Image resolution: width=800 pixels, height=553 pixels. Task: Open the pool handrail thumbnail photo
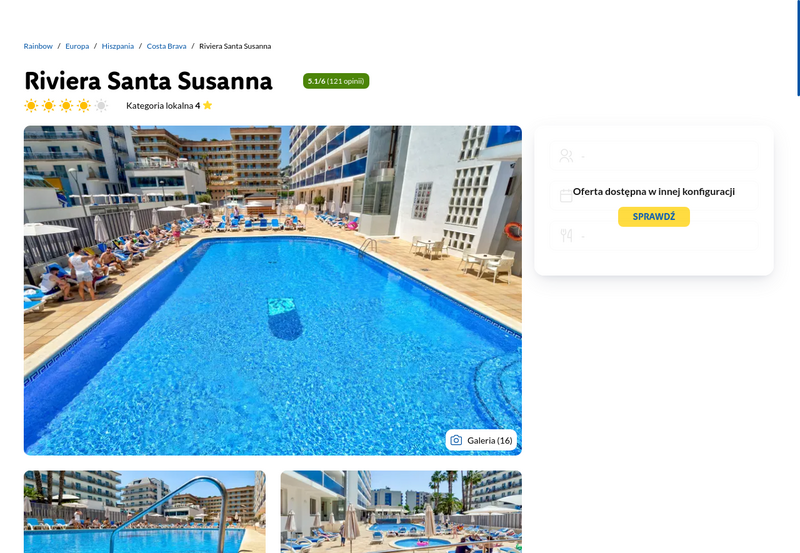pos(144,512)
